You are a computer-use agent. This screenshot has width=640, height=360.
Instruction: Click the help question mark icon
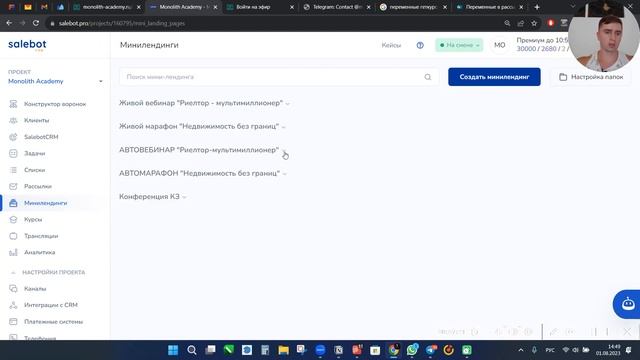(x=420, y=45)
